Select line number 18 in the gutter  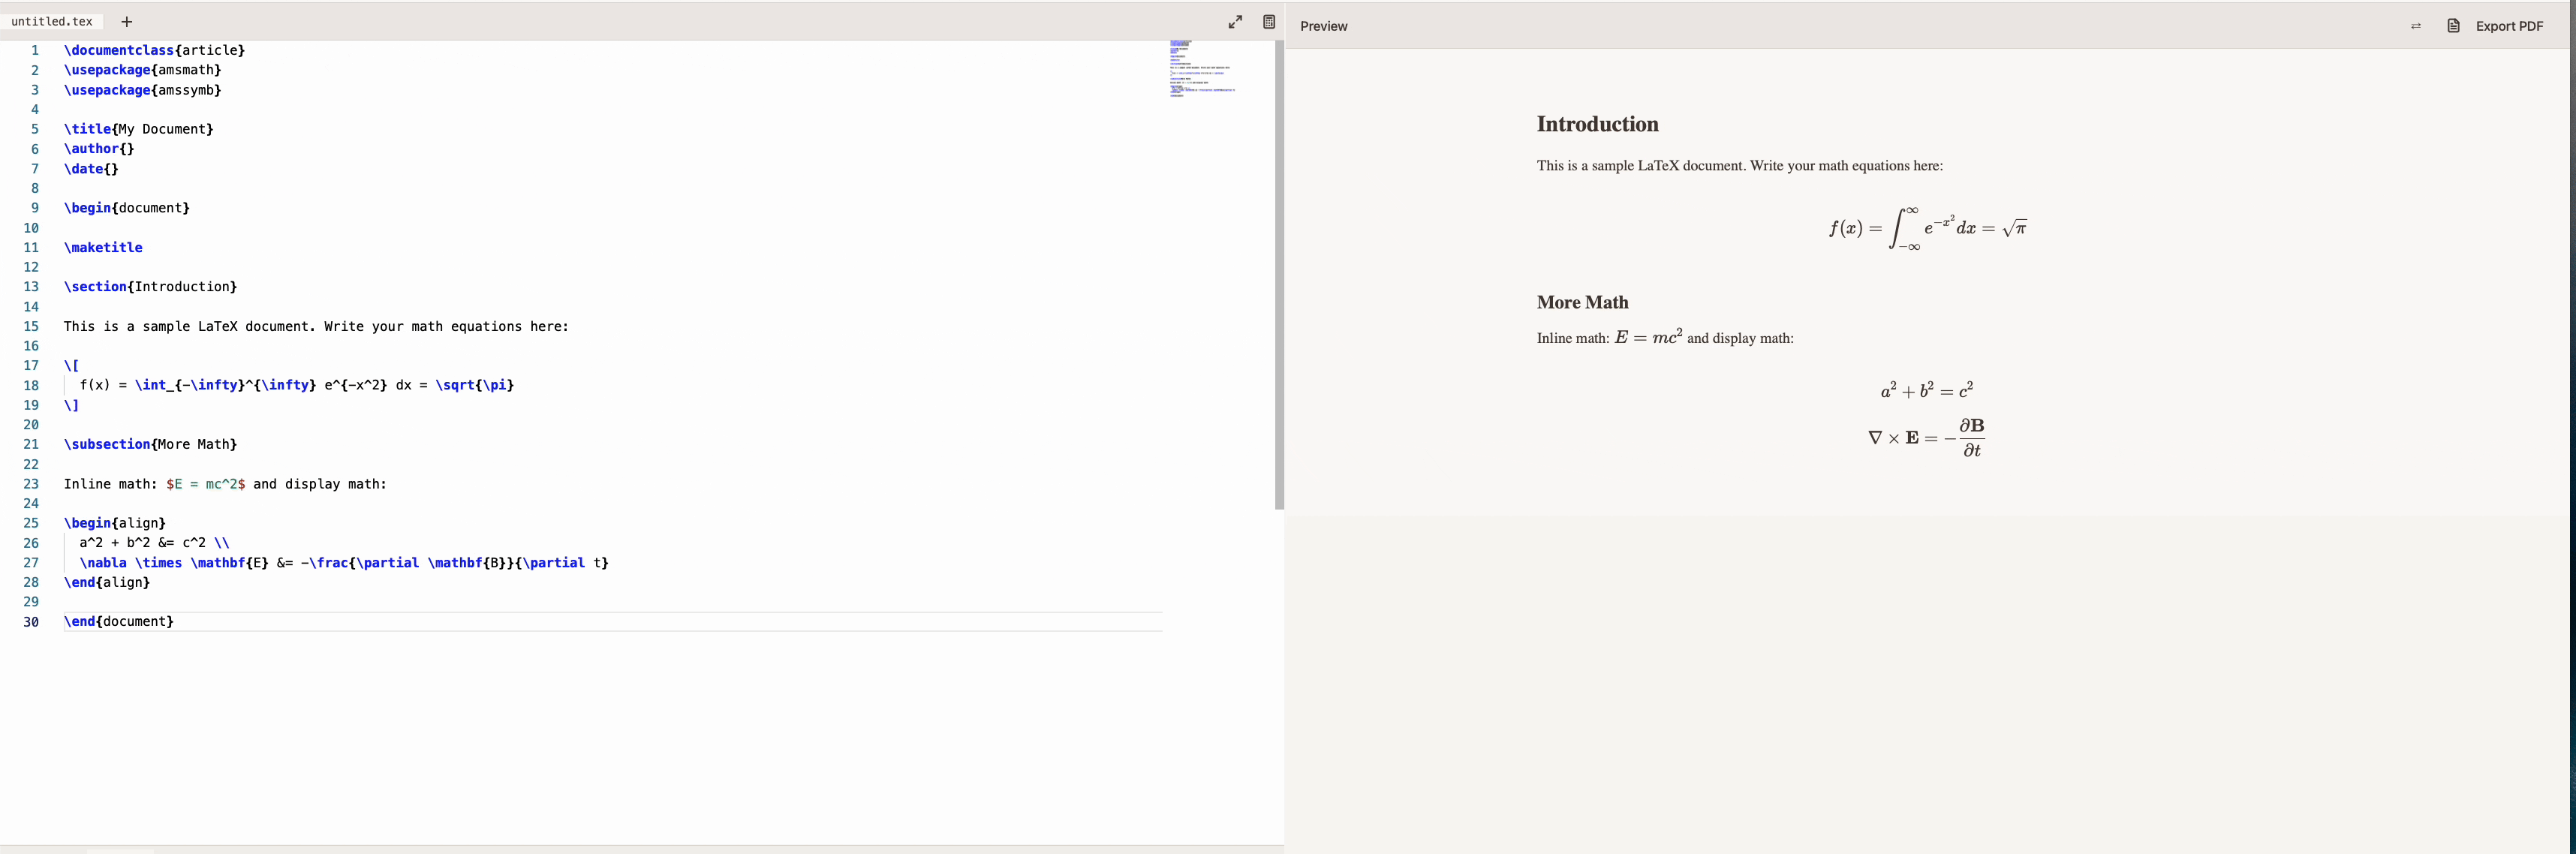(31, 385)
